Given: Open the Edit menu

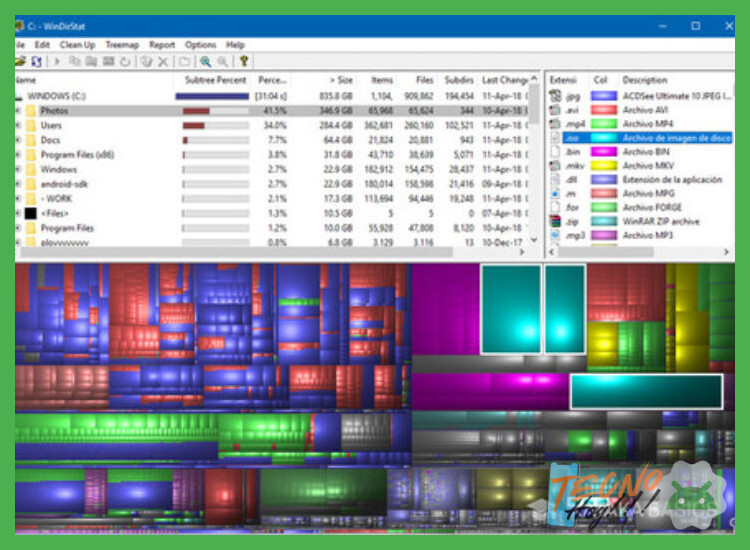Looking at the screenshot, I should pos(42,45).
